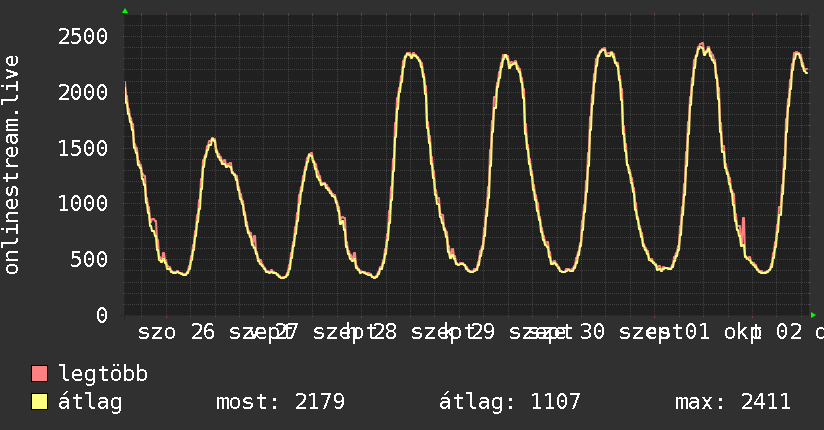This screenshot has width=824, height=430.
Task: Click the 'max: 2411' statistic
Action: coord(733,402)
